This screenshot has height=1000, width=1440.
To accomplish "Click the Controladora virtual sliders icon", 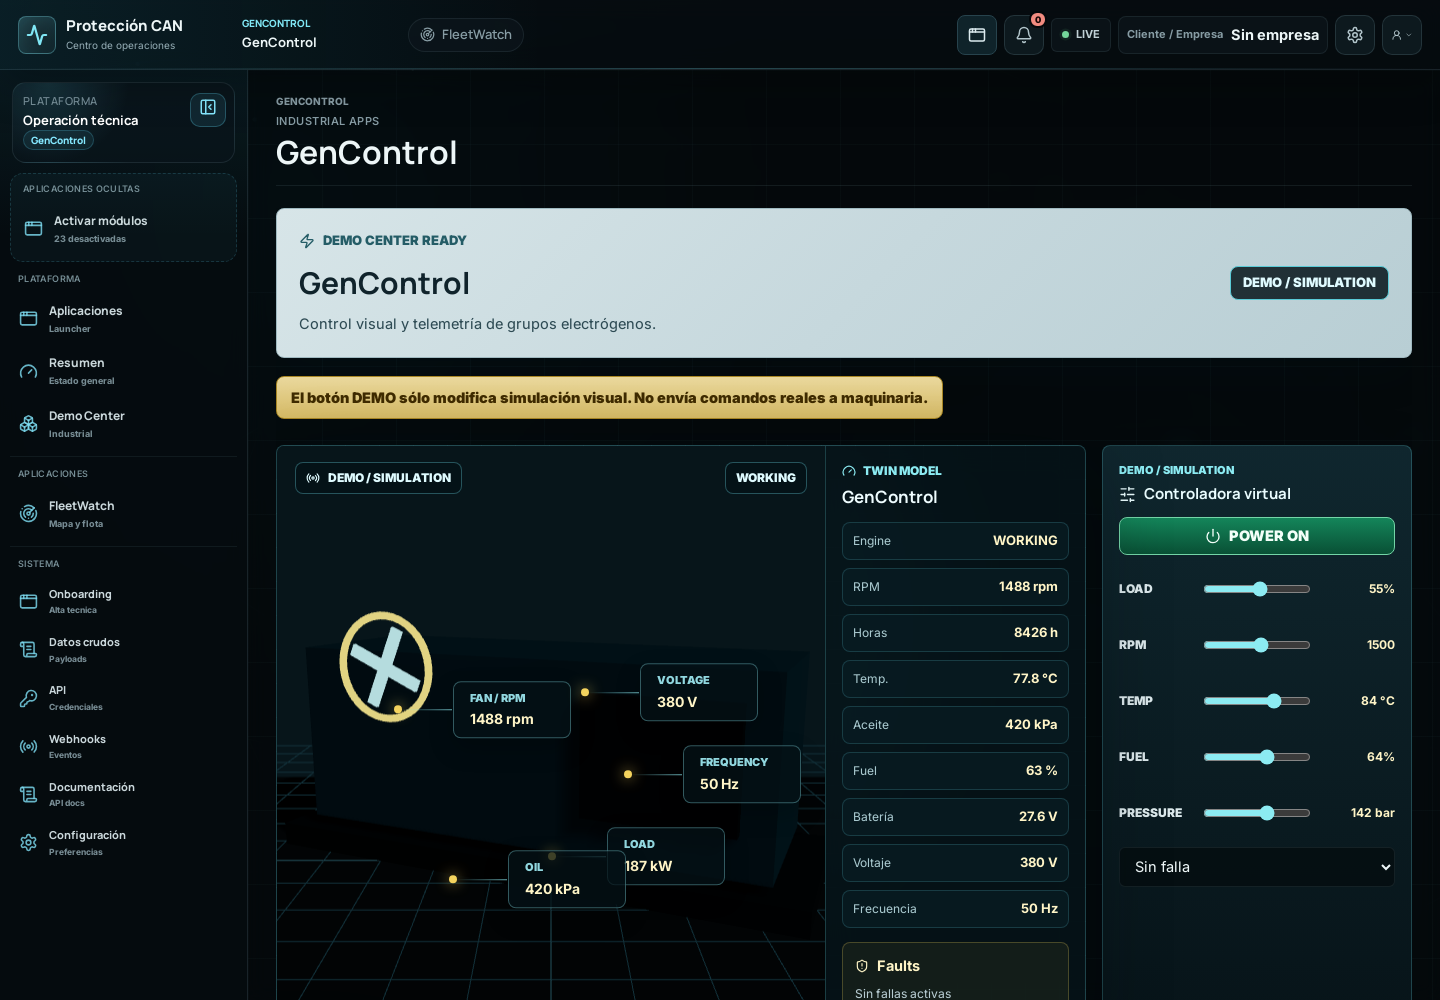I will click(1127, 494).
